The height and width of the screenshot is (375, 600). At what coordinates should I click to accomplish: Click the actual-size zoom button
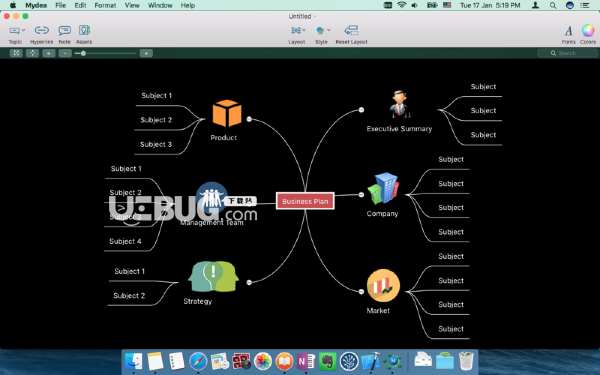pyautogui.click(x=49, y=53)
